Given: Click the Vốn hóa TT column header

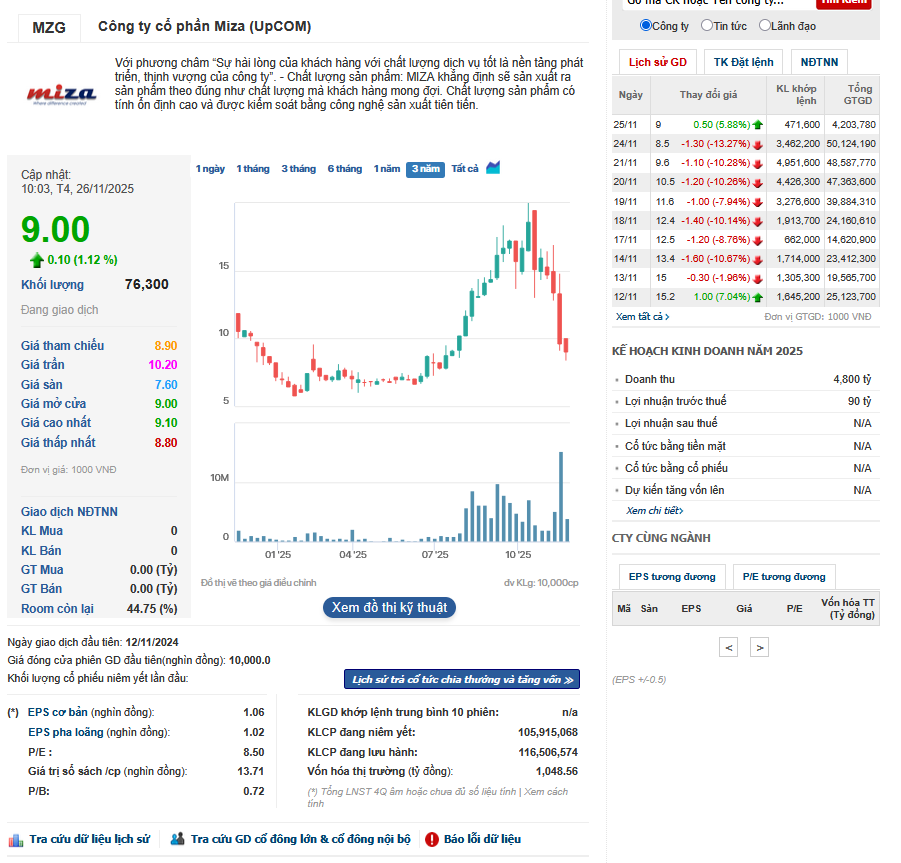Looking at the screenshot, I should pyautogui.click(x=848, y=608).
